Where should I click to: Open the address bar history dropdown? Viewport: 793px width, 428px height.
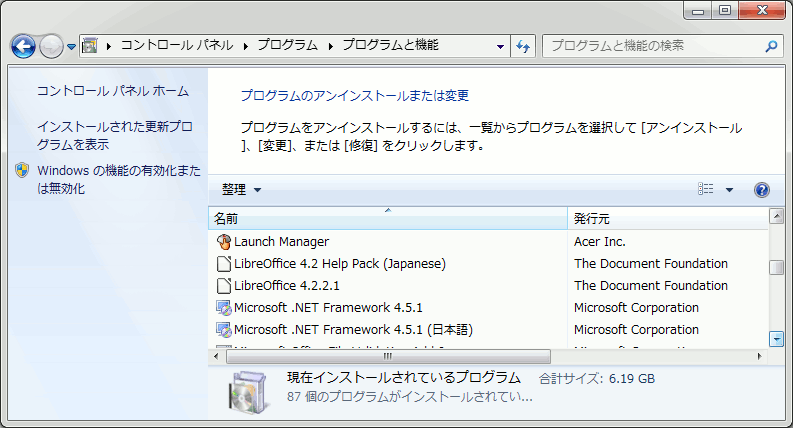[501, 46]
